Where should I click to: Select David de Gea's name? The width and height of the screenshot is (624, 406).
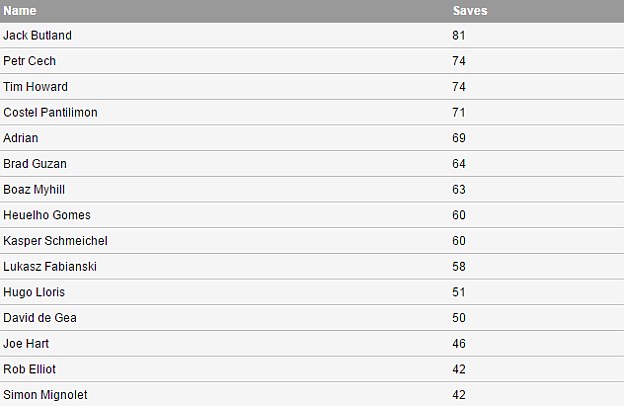pyautogui.click(x=40, y=318)
